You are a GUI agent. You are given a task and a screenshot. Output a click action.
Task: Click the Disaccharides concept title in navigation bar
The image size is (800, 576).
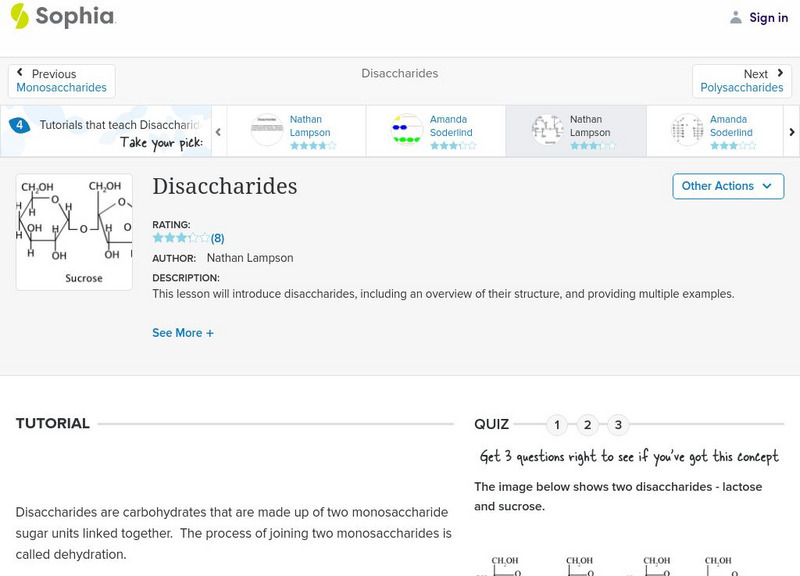(399, 73)
